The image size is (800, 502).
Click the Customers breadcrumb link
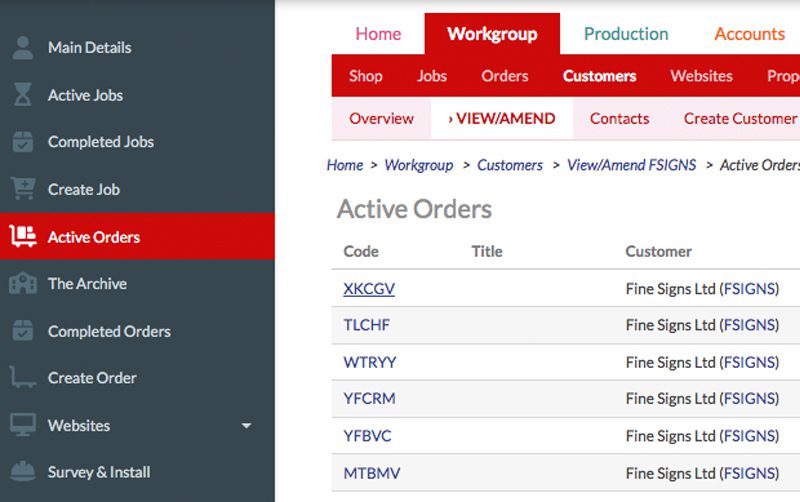coord(510,165)
